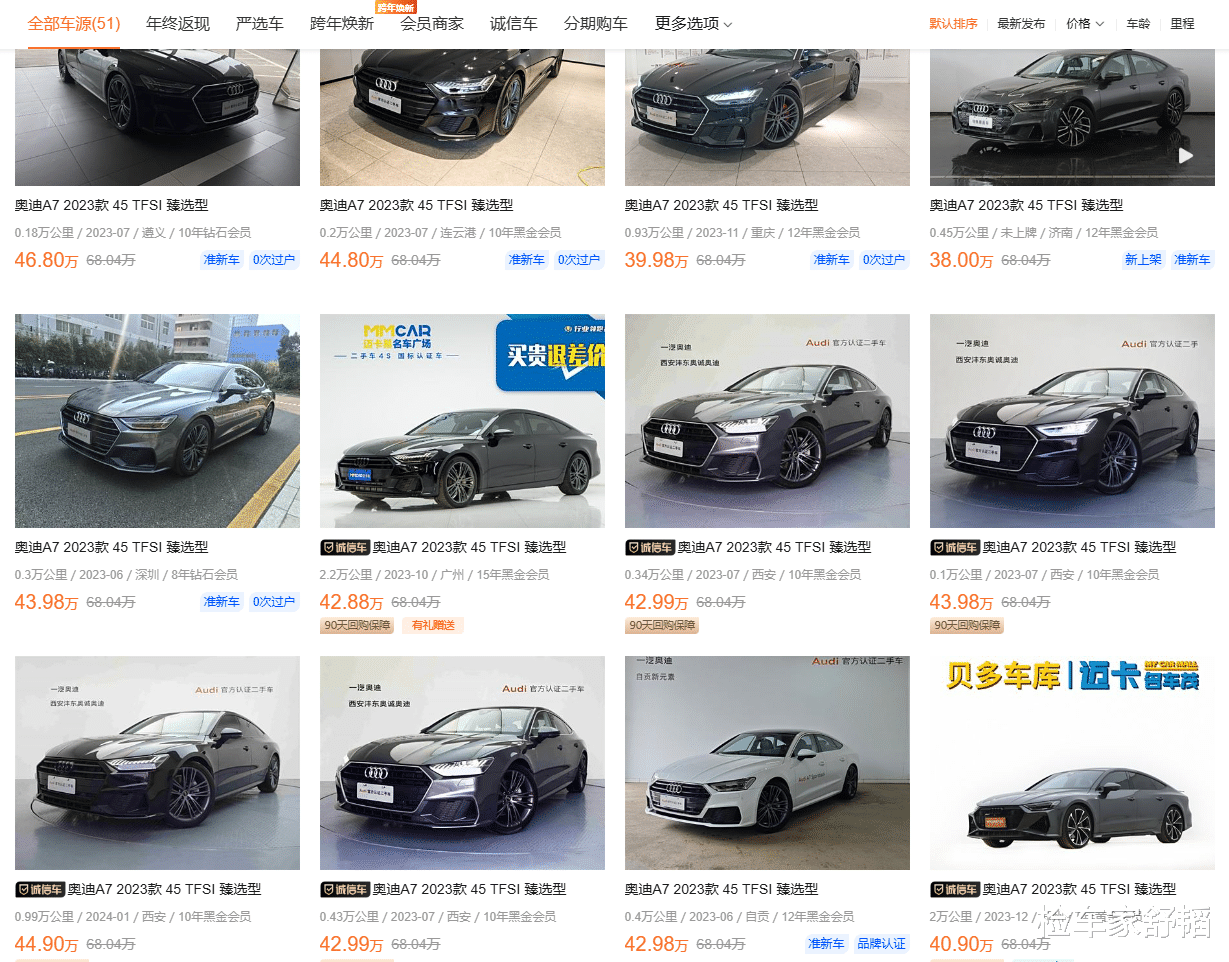
Task: Sort listings by 最新发布
Action: coord(1021,24)
